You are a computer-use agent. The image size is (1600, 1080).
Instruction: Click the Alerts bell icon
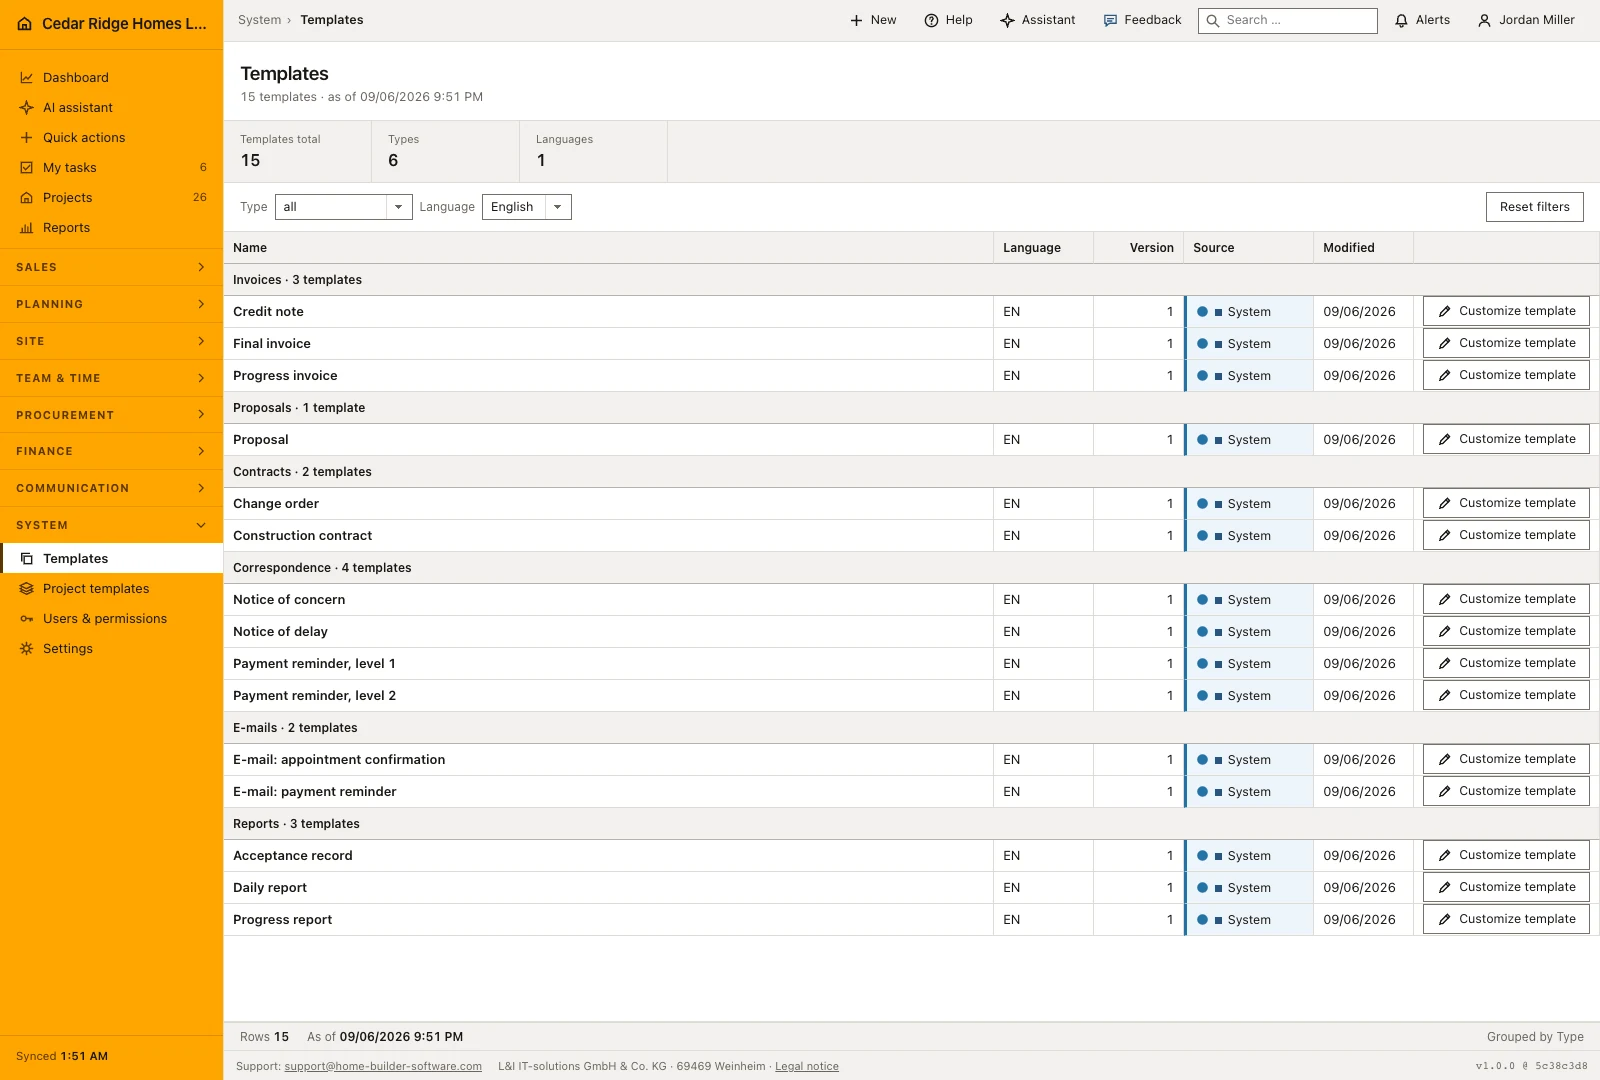(1402, 20)
